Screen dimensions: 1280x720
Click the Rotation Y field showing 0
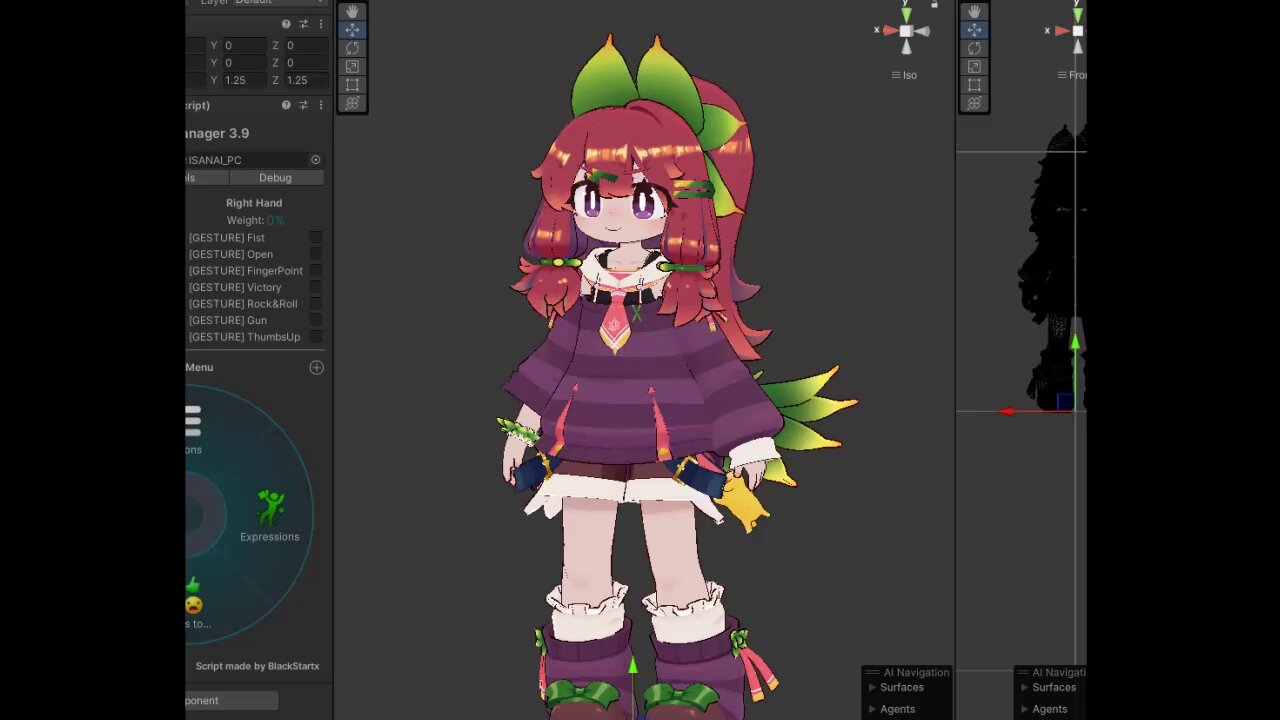pos(244,63)
